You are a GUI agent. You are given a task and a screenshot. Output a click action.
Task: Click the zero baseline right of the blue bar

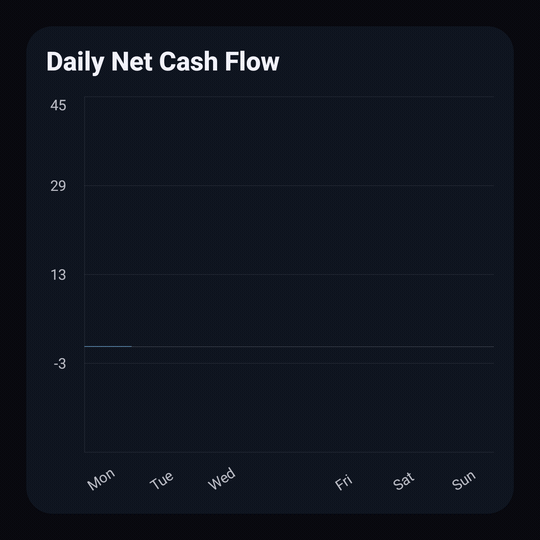coord(313,346)
